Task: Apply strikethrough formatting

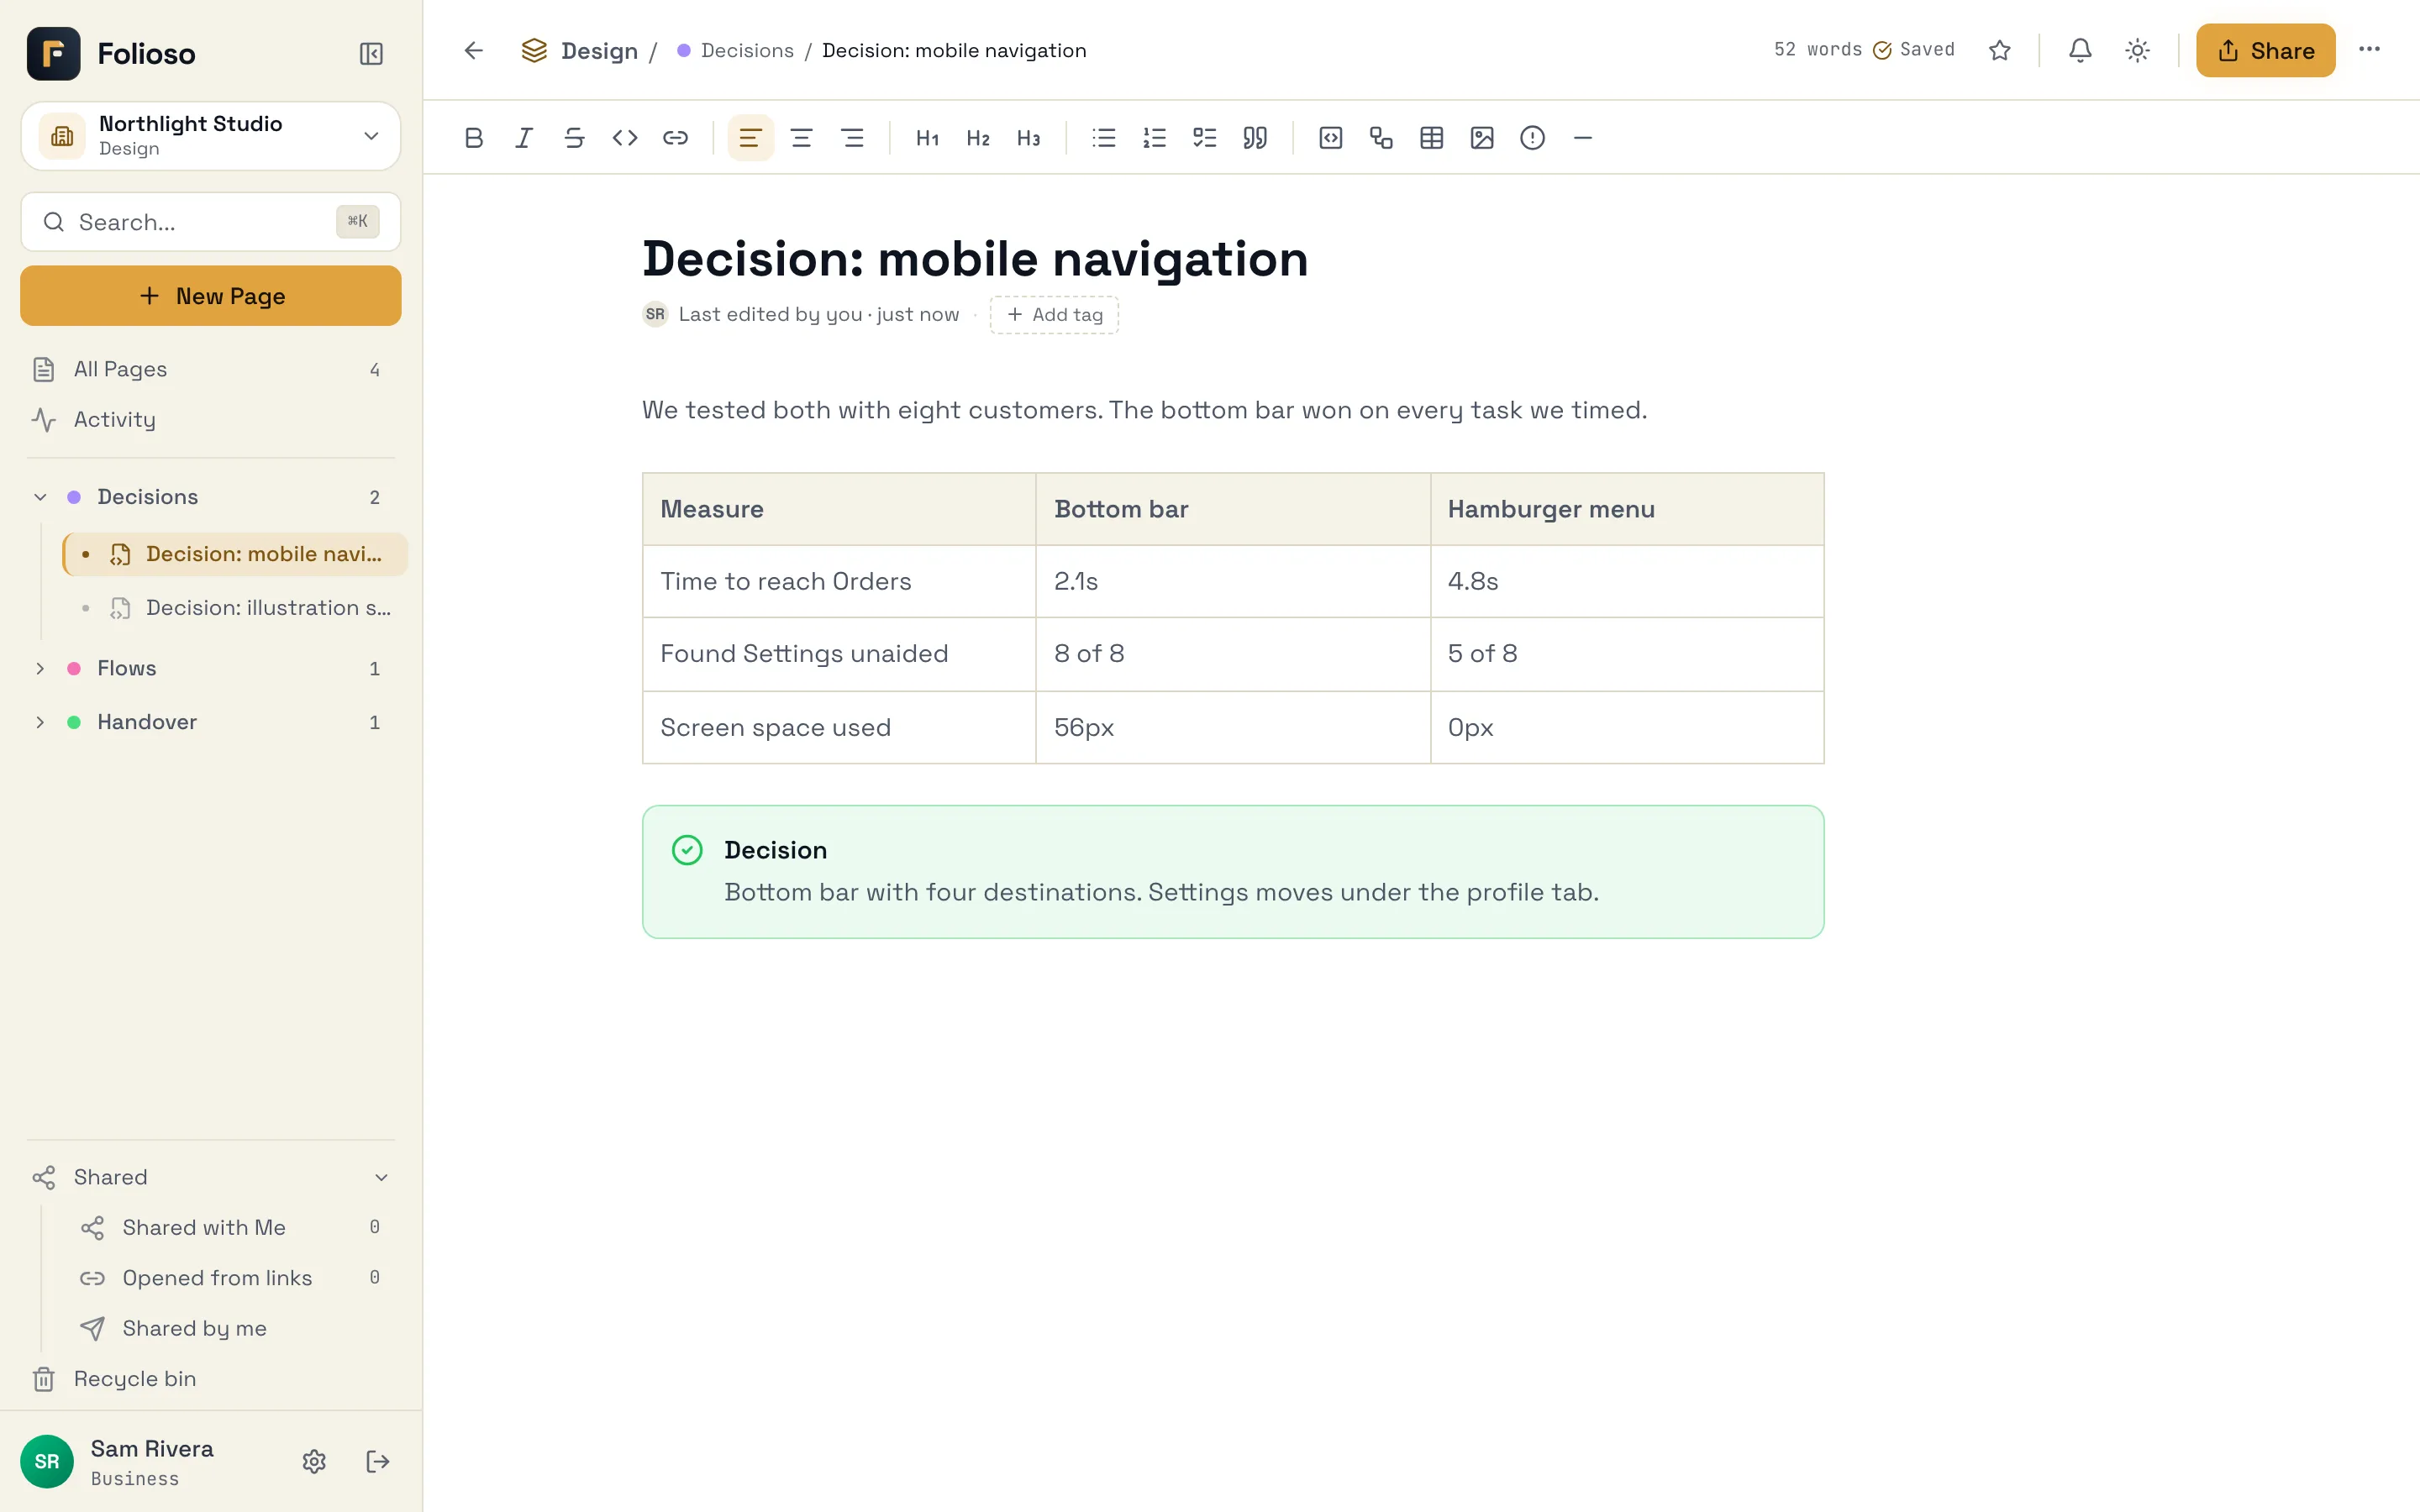Action: (x=574, y=138)
